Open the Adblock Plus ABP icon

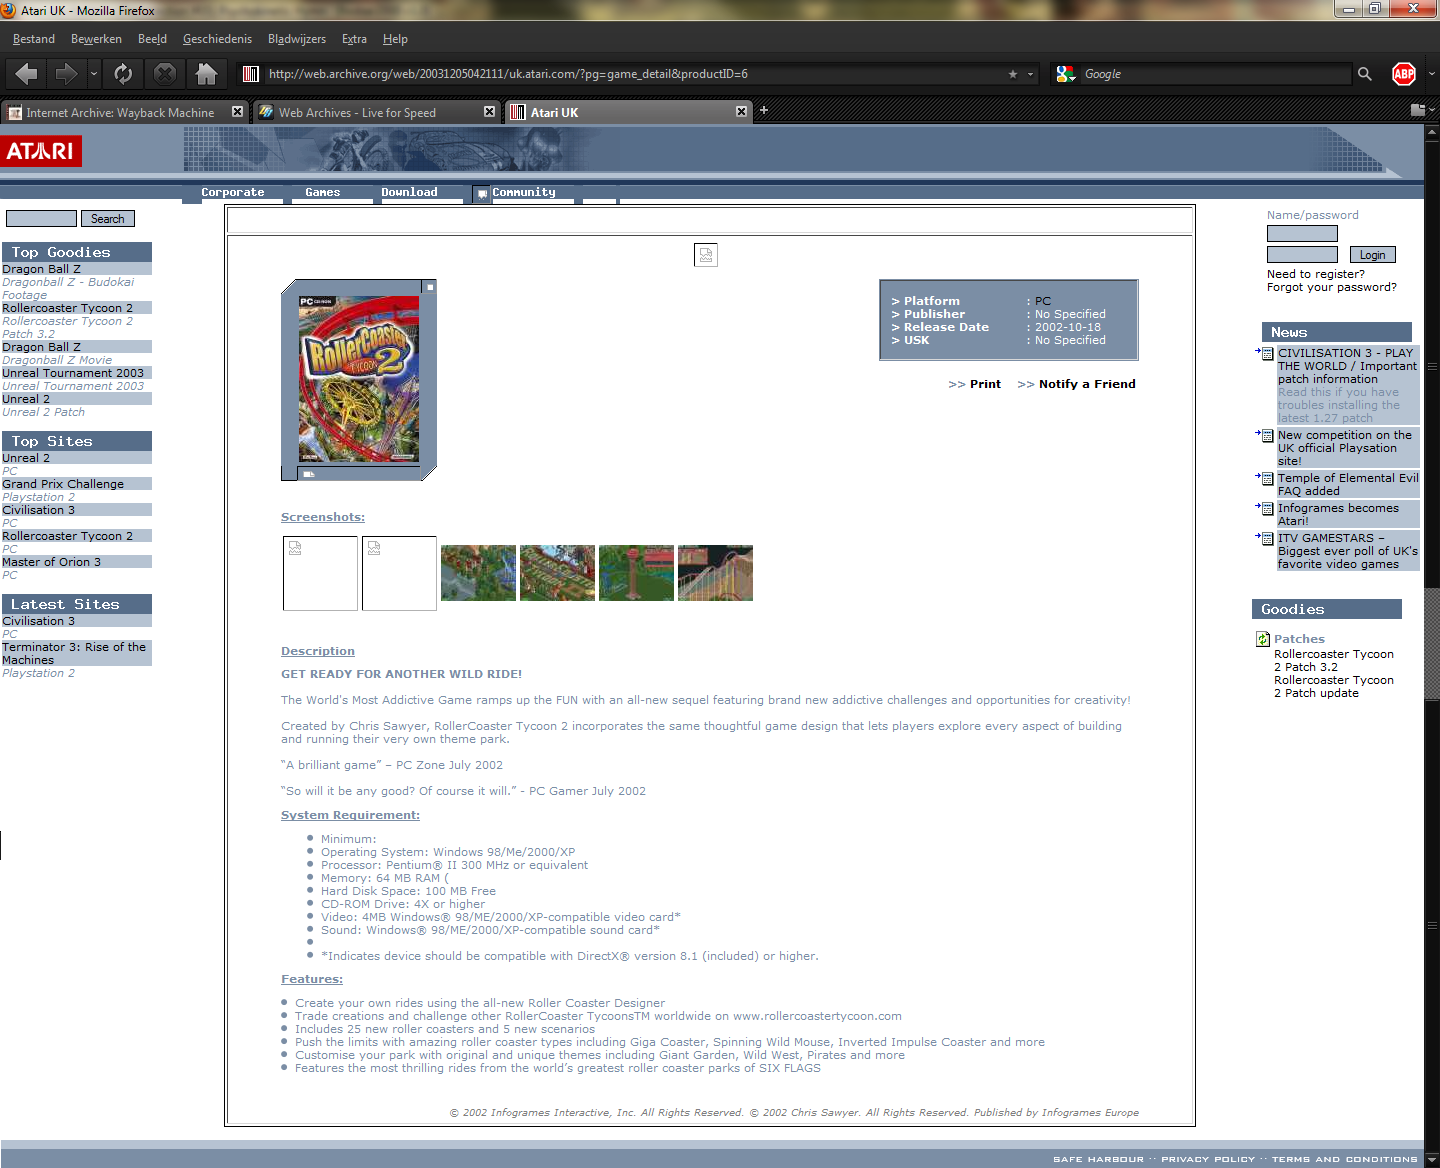point(1404,73)
